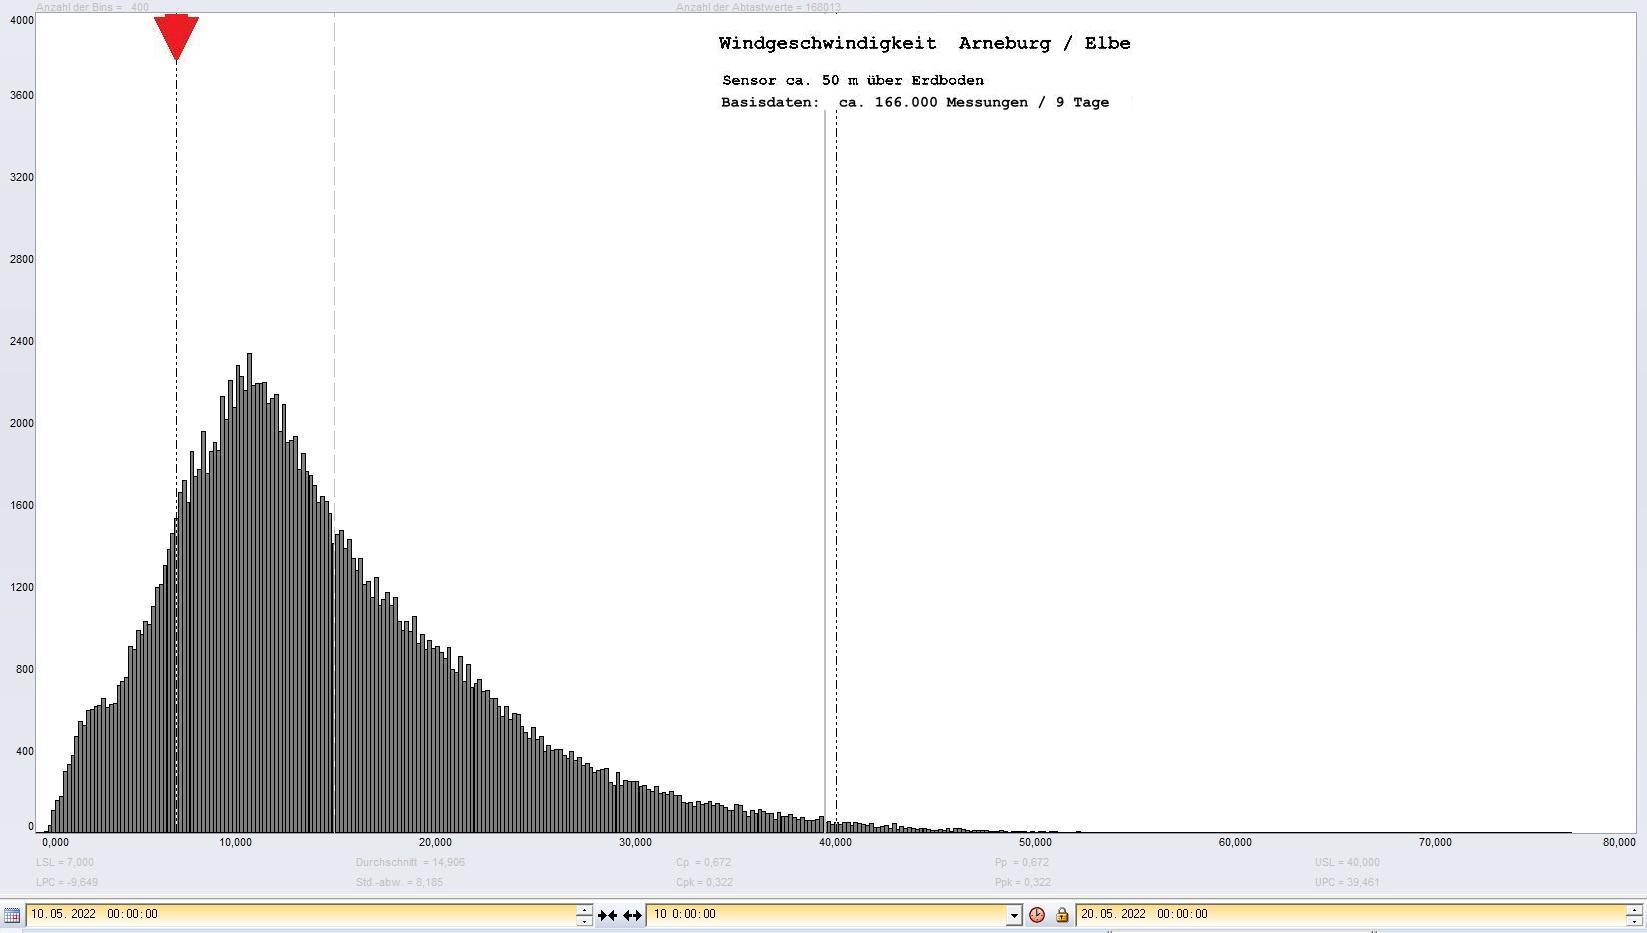
Task: Click the x-axis label 10,000
Action: coord(235,842)
